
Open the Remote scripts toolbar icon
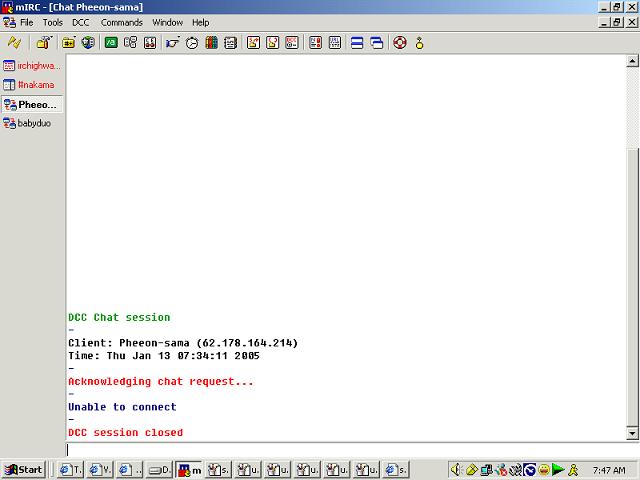coord(150,42)
